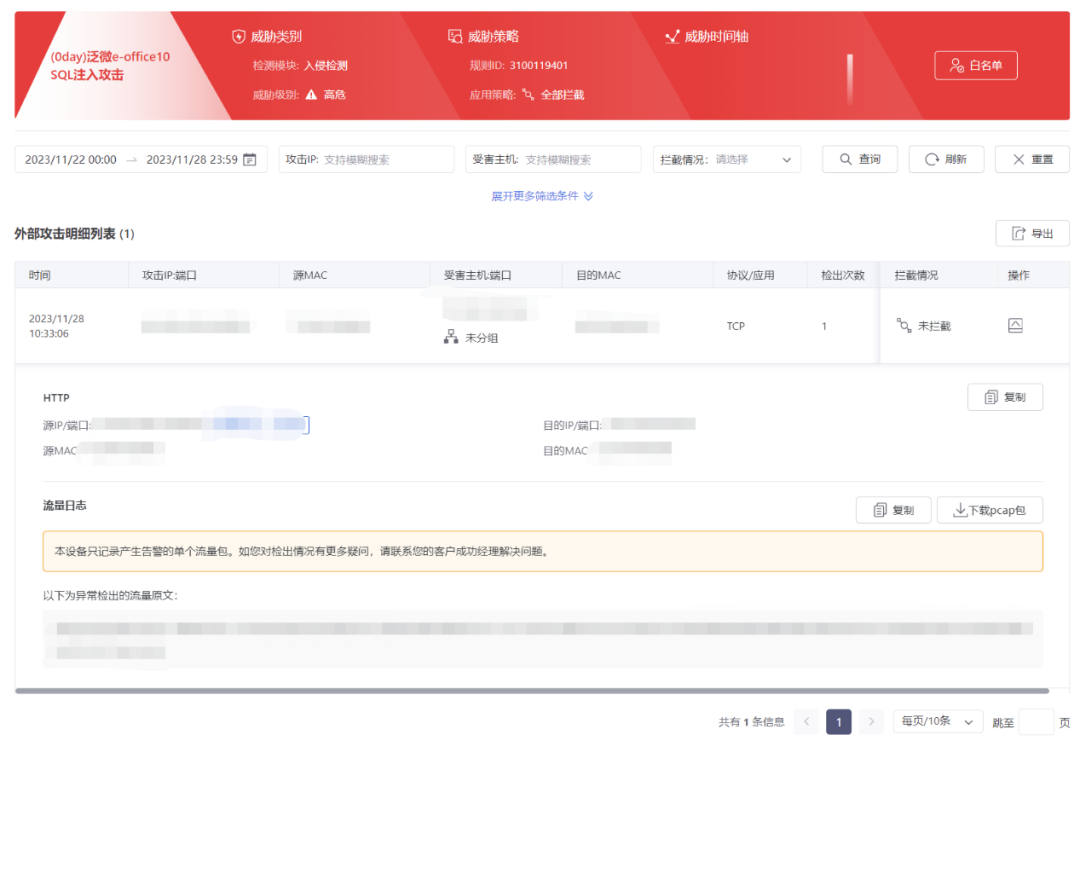Click the TCP protocol cell

coord(736,326)
